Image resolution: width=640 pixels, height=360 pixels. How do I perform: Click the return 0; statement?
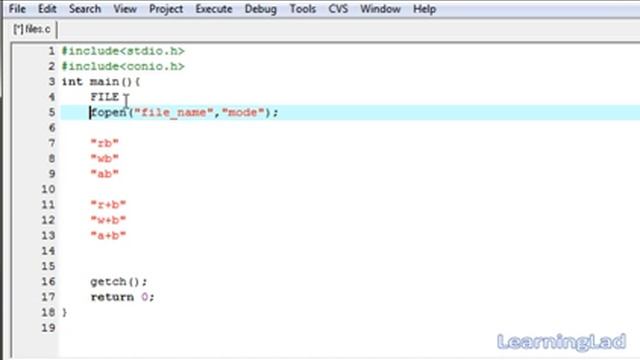coord(122,297)
